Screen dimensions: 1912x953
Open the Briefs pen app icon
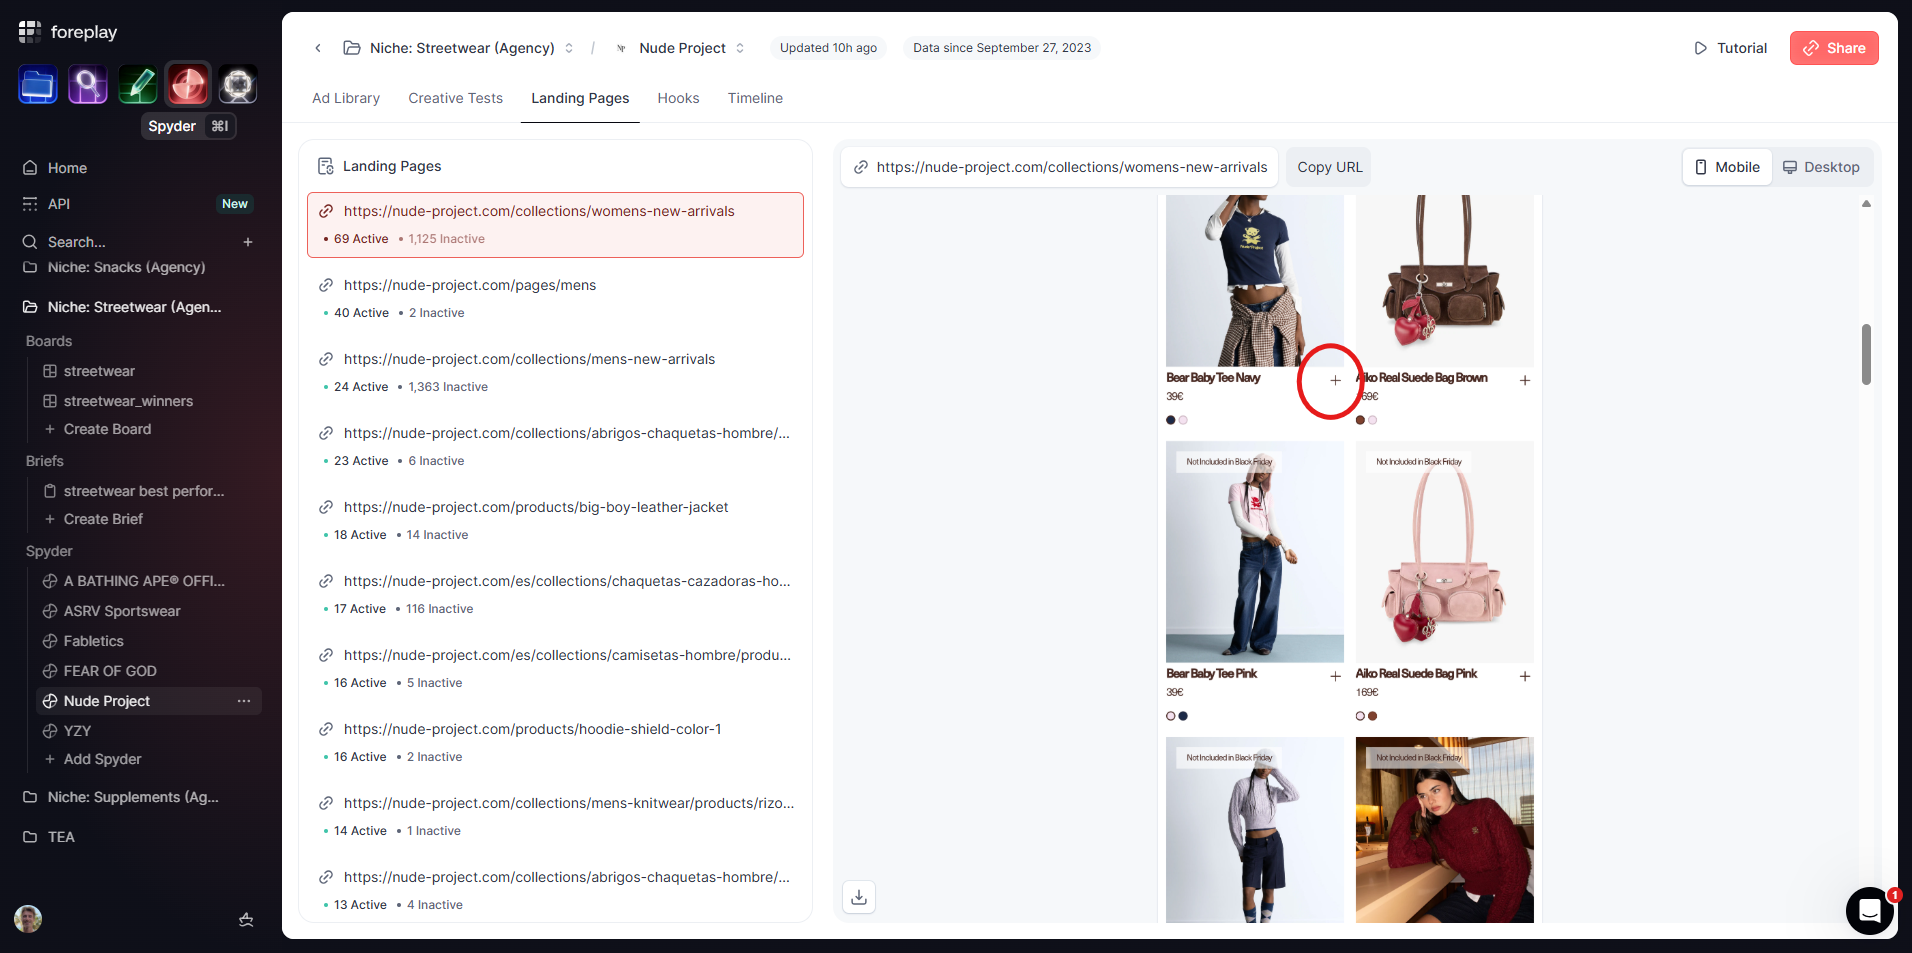(138, 86)
